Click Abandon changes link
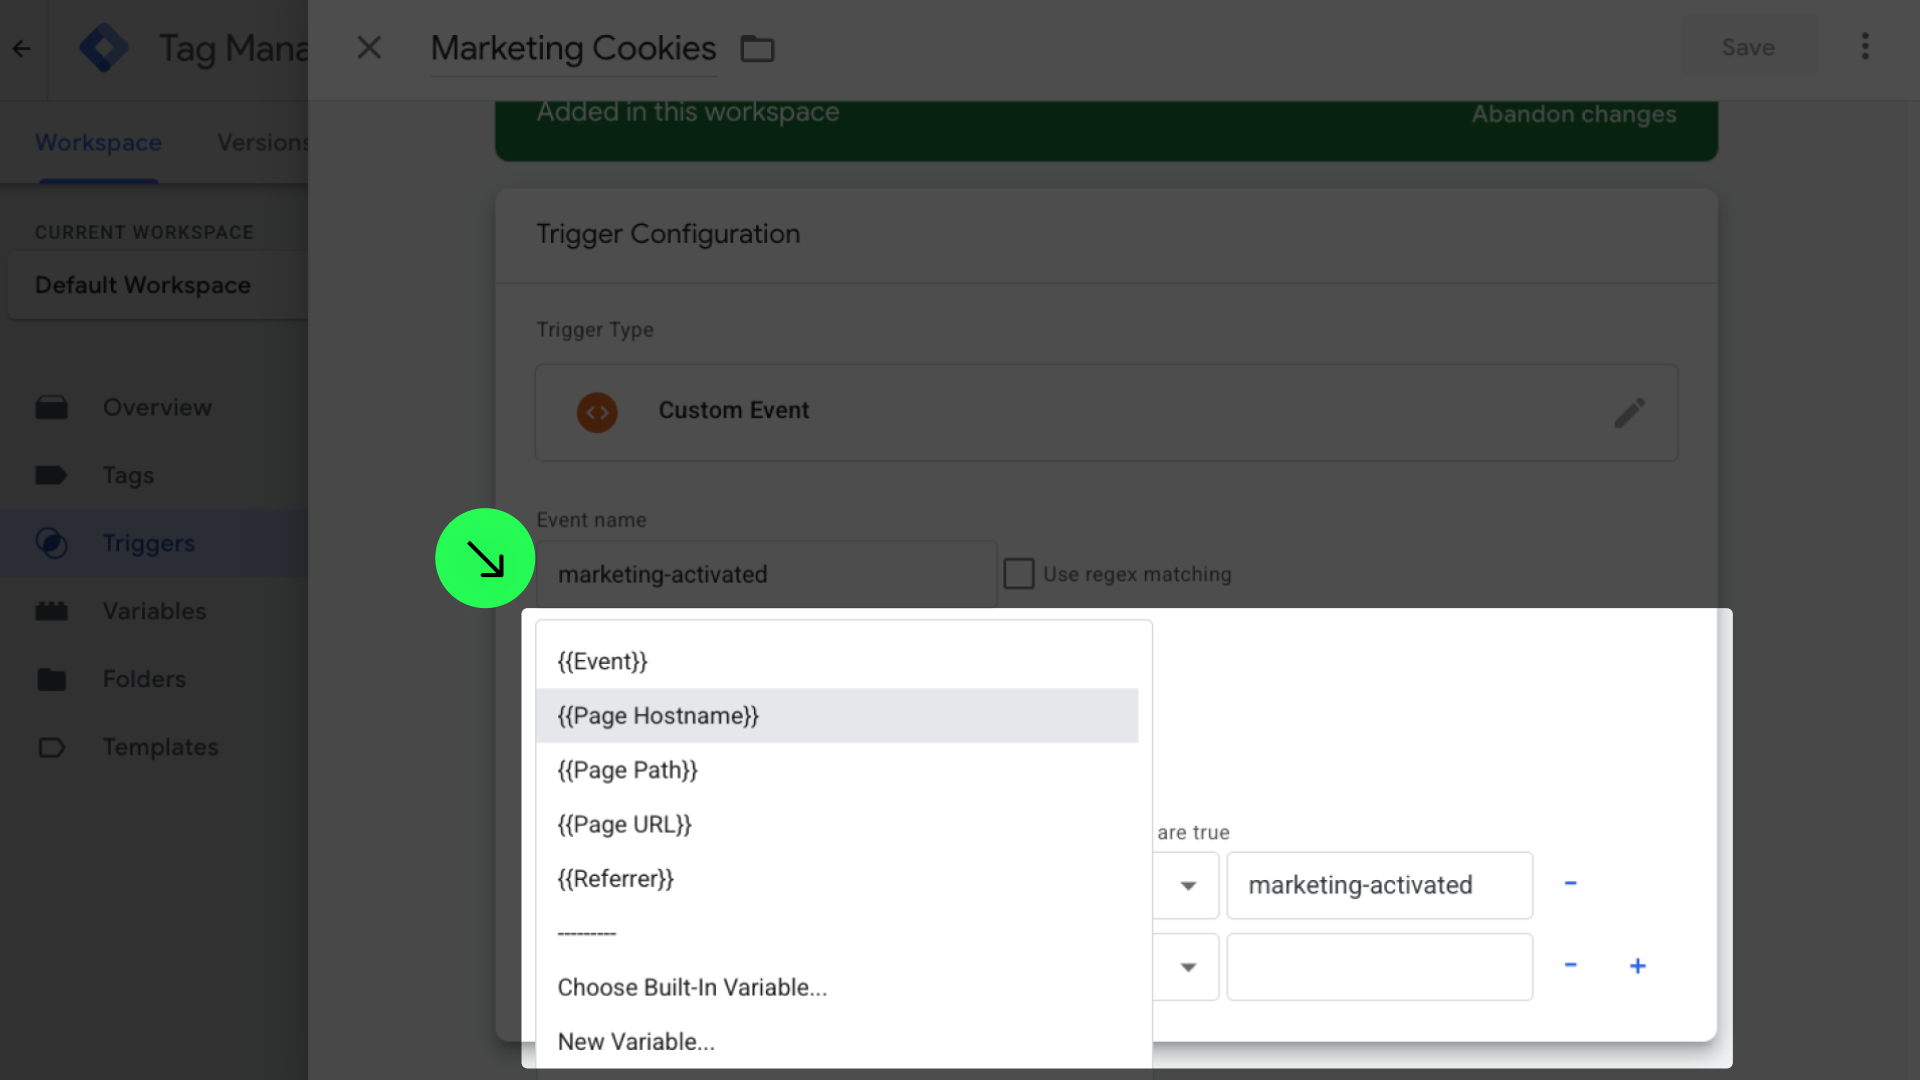 pyautogui.click(x=1573, y=115)
